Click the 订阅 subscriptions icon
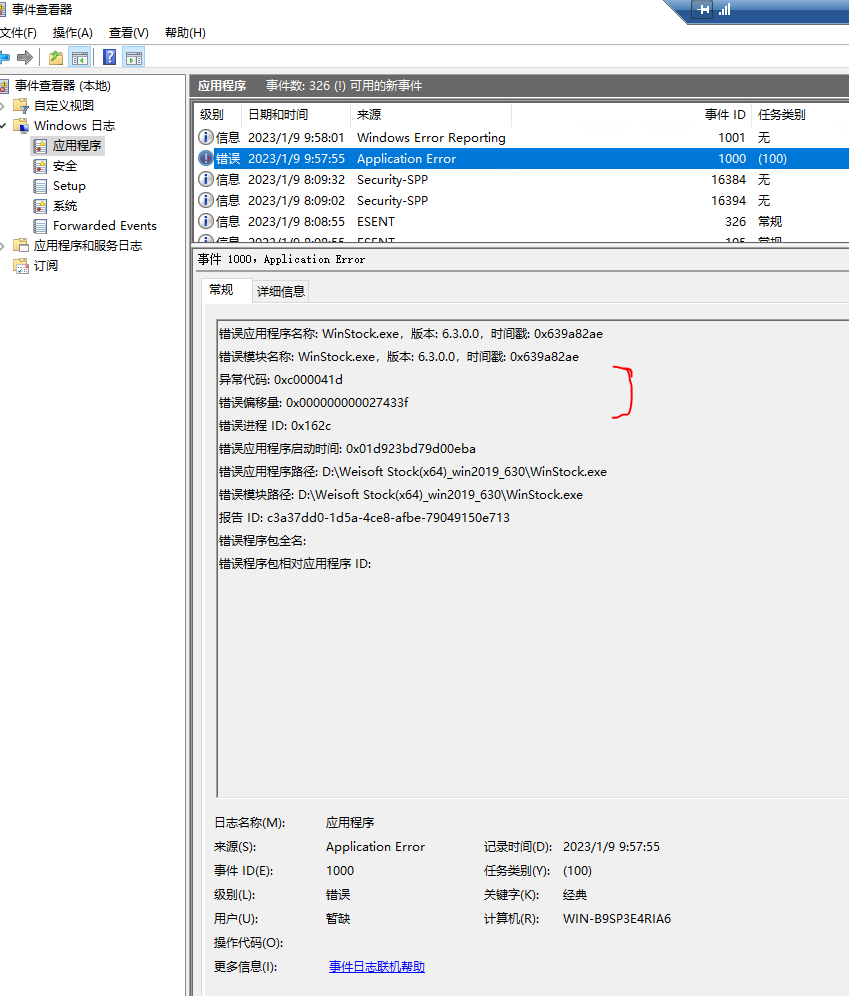Image resolution: width=849 pixels, height=996 pixels. click(21, 266)
